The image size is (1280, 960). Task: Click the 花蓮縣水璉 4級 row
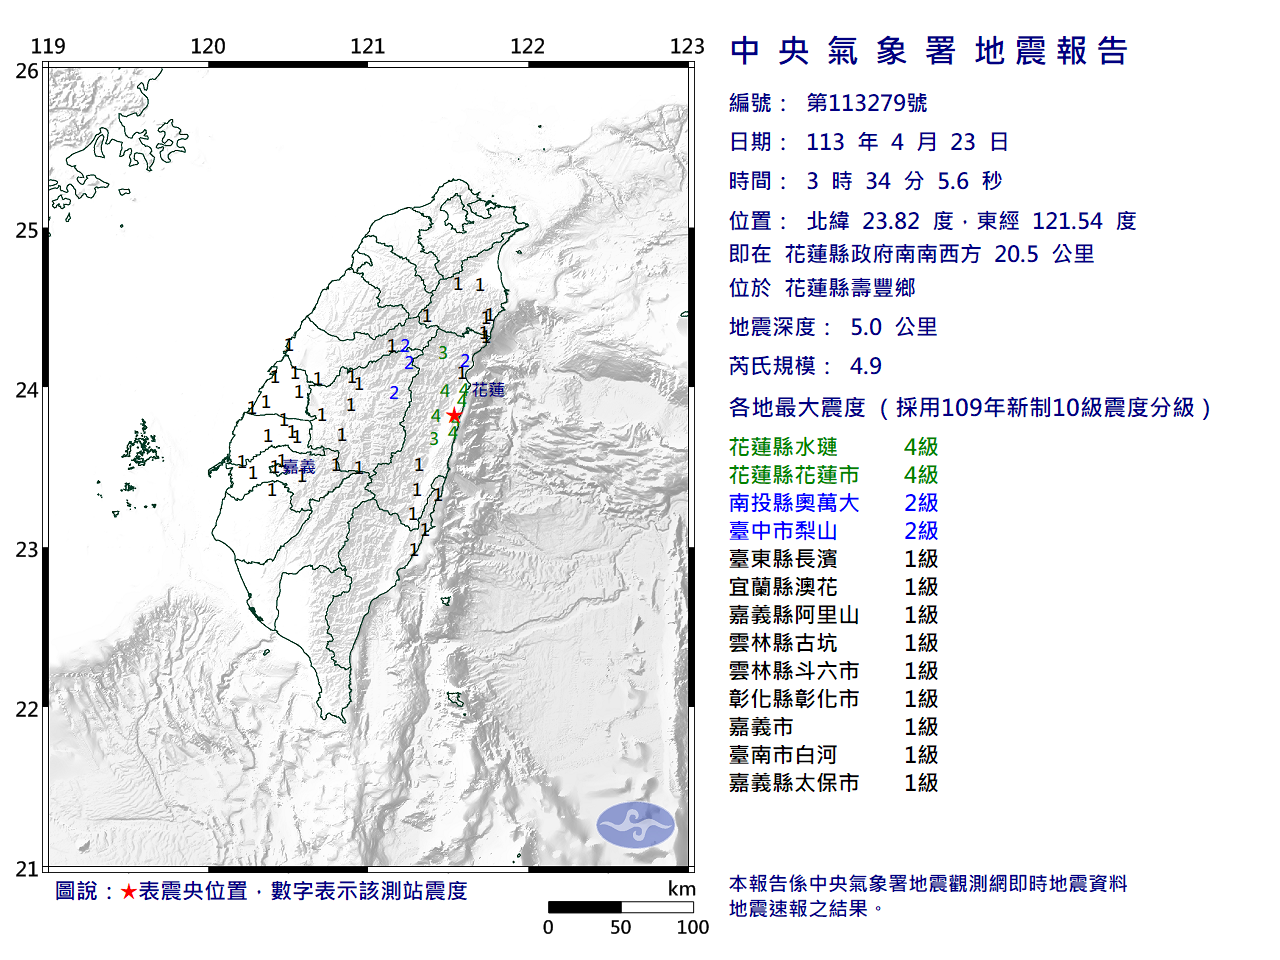[834, 447]
